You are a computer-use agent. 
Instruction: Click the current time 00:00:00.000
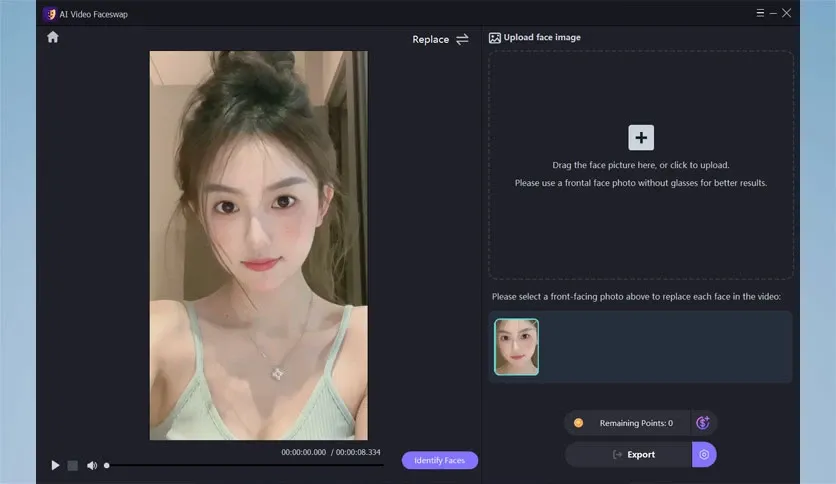(303, 452)
